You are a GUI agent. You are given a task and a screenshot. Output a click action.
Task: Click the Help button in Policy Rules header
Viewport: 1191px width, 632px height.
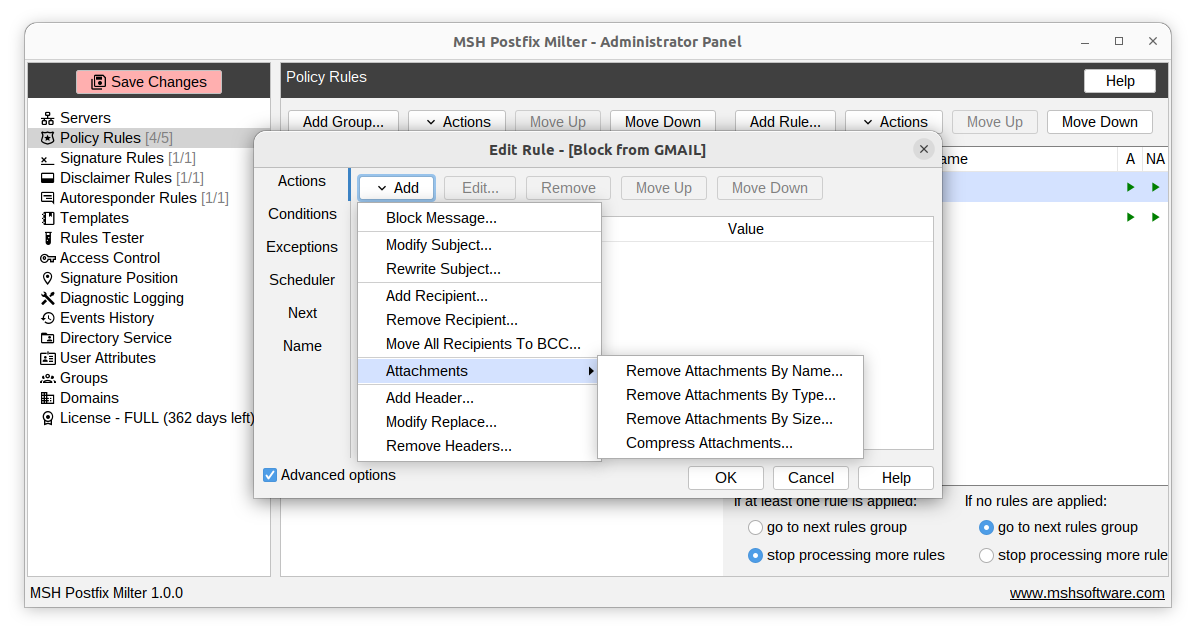coord(1120,81)
